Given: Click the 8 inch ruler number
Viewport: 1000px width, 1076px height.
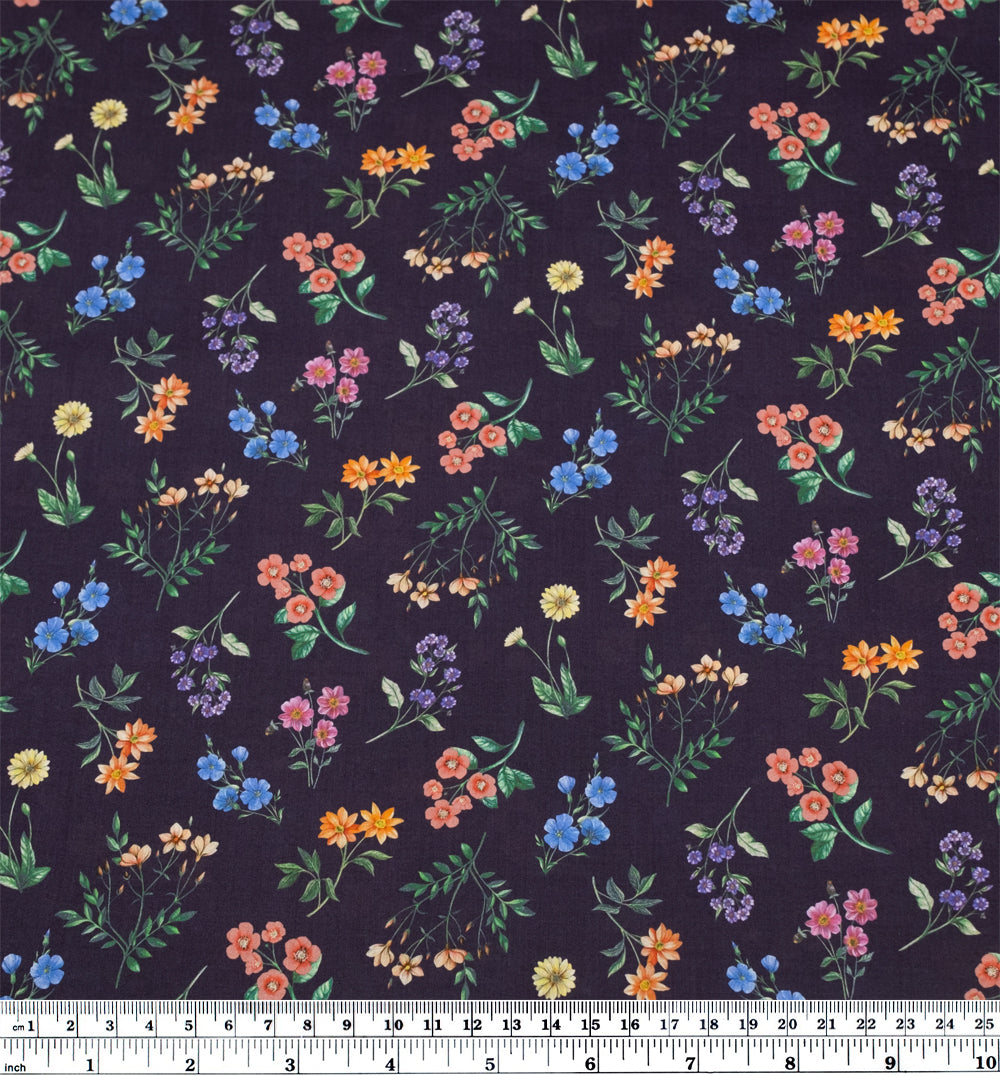Looking at the screenshot, I should [789, 1062].
